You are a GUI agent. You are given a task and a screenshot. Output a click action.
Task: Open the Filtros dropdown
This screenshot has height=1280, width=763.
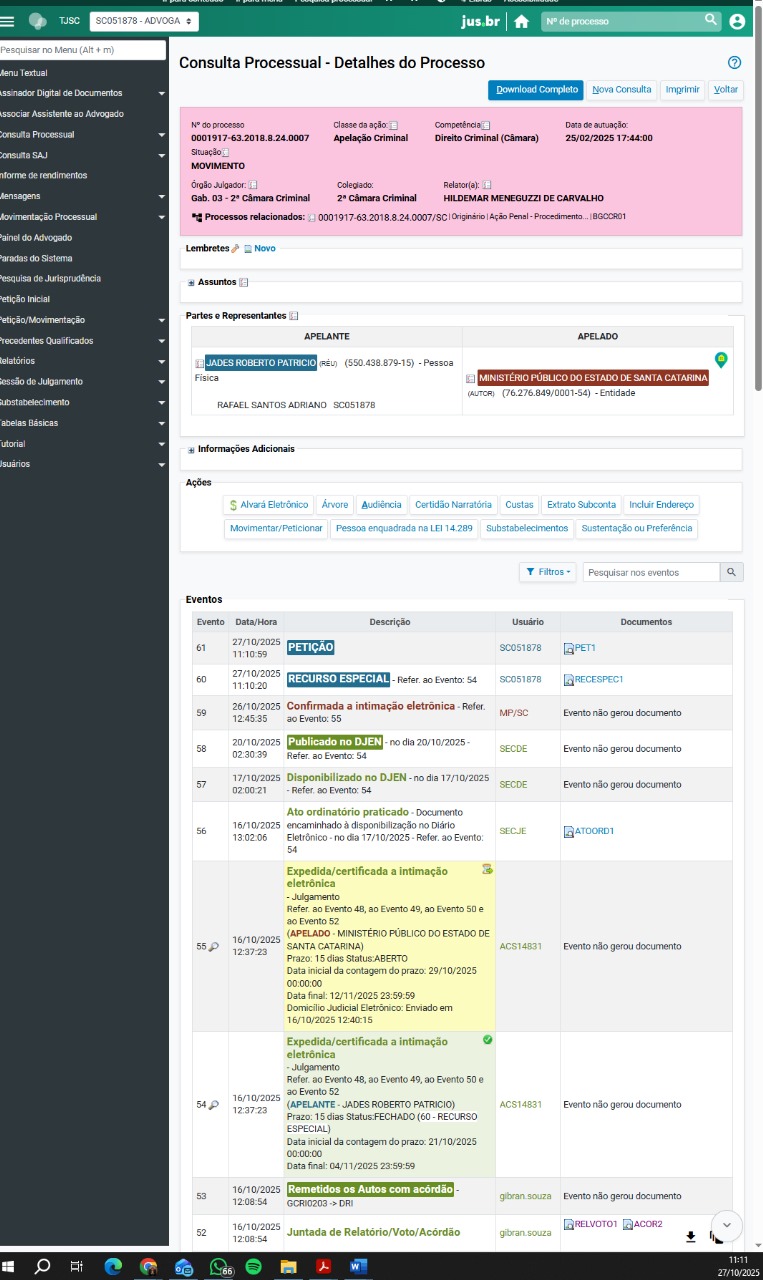point(547,572)
